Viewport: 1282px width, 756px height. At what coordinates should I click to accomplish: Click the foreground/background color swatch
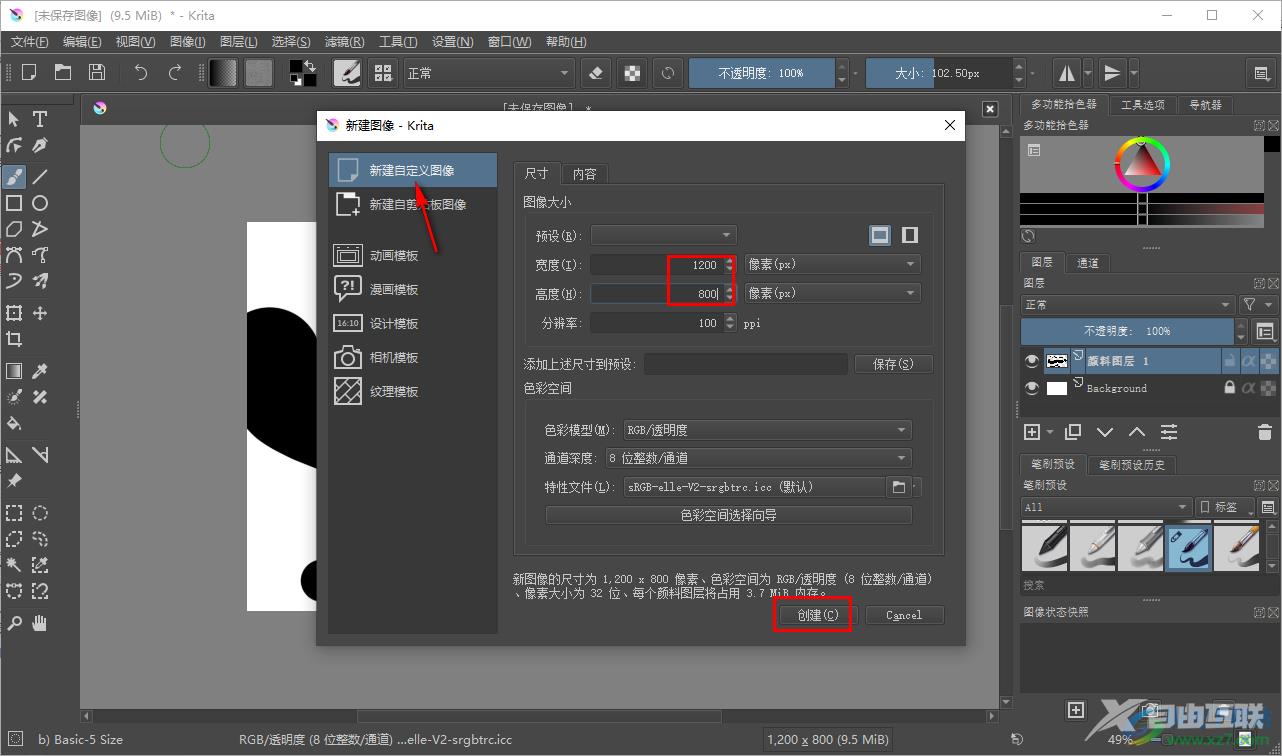point(302,72)
